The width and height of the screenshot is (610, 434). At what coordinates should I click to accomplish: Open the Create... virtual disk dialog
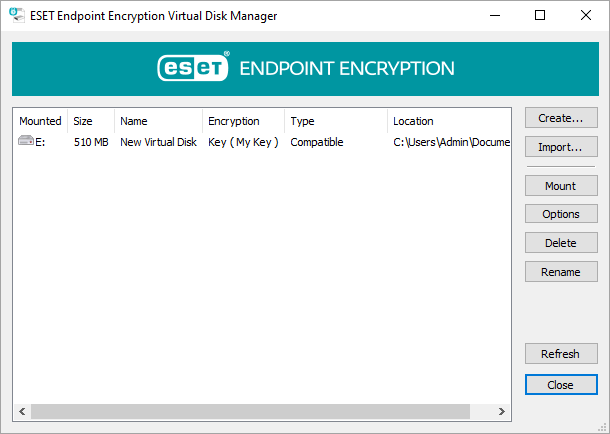[561, 118]
